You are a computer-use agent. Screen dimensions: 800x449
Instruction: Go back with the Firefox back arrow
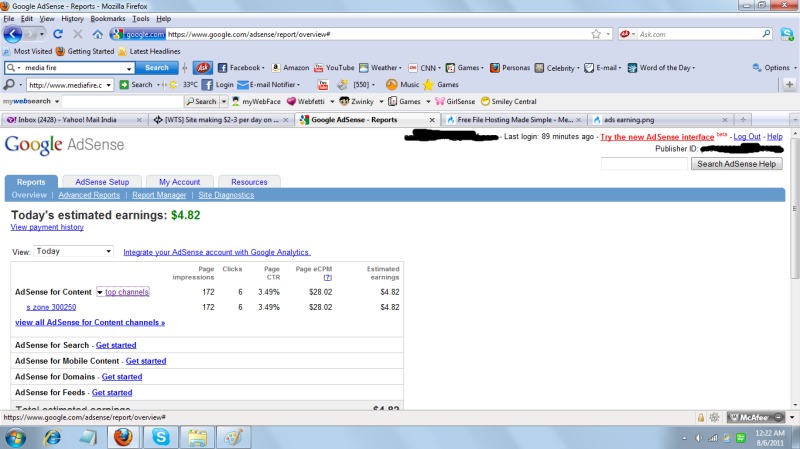[13, 34]
